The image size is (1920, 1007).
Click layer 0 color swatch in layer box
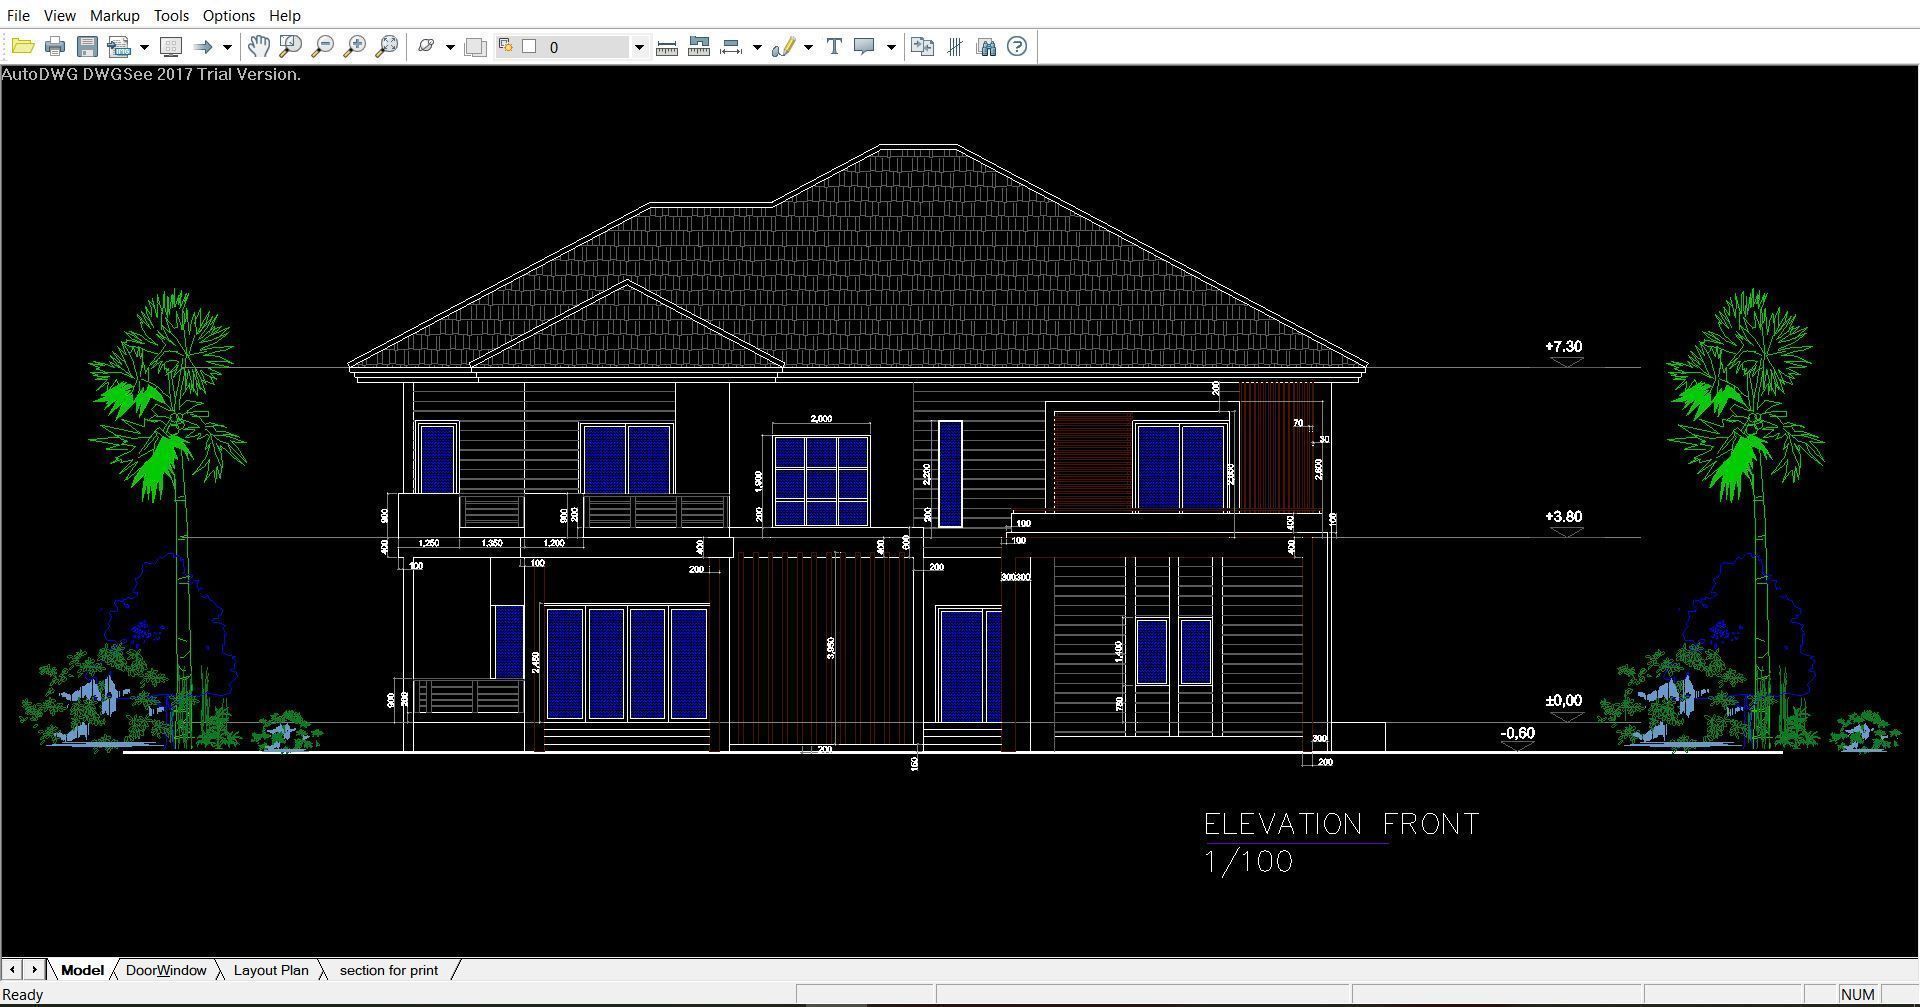[530, 46]
